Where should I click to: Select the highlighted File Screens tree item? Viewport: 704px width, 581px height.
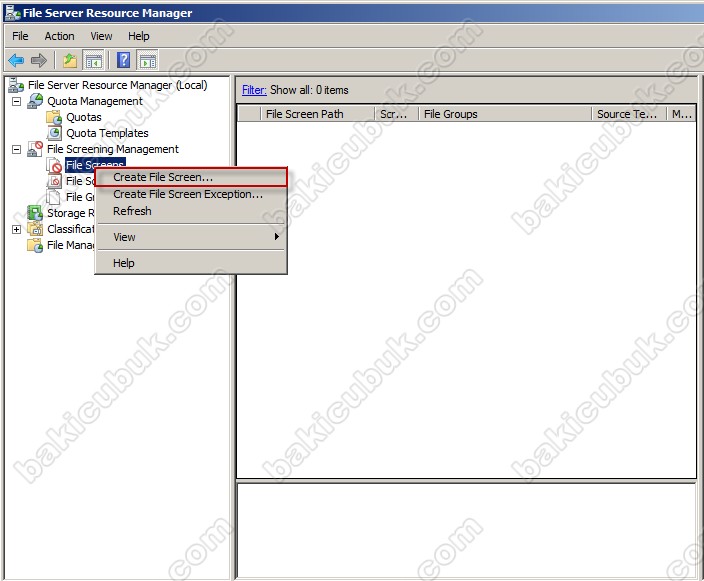tap(95, 165)
